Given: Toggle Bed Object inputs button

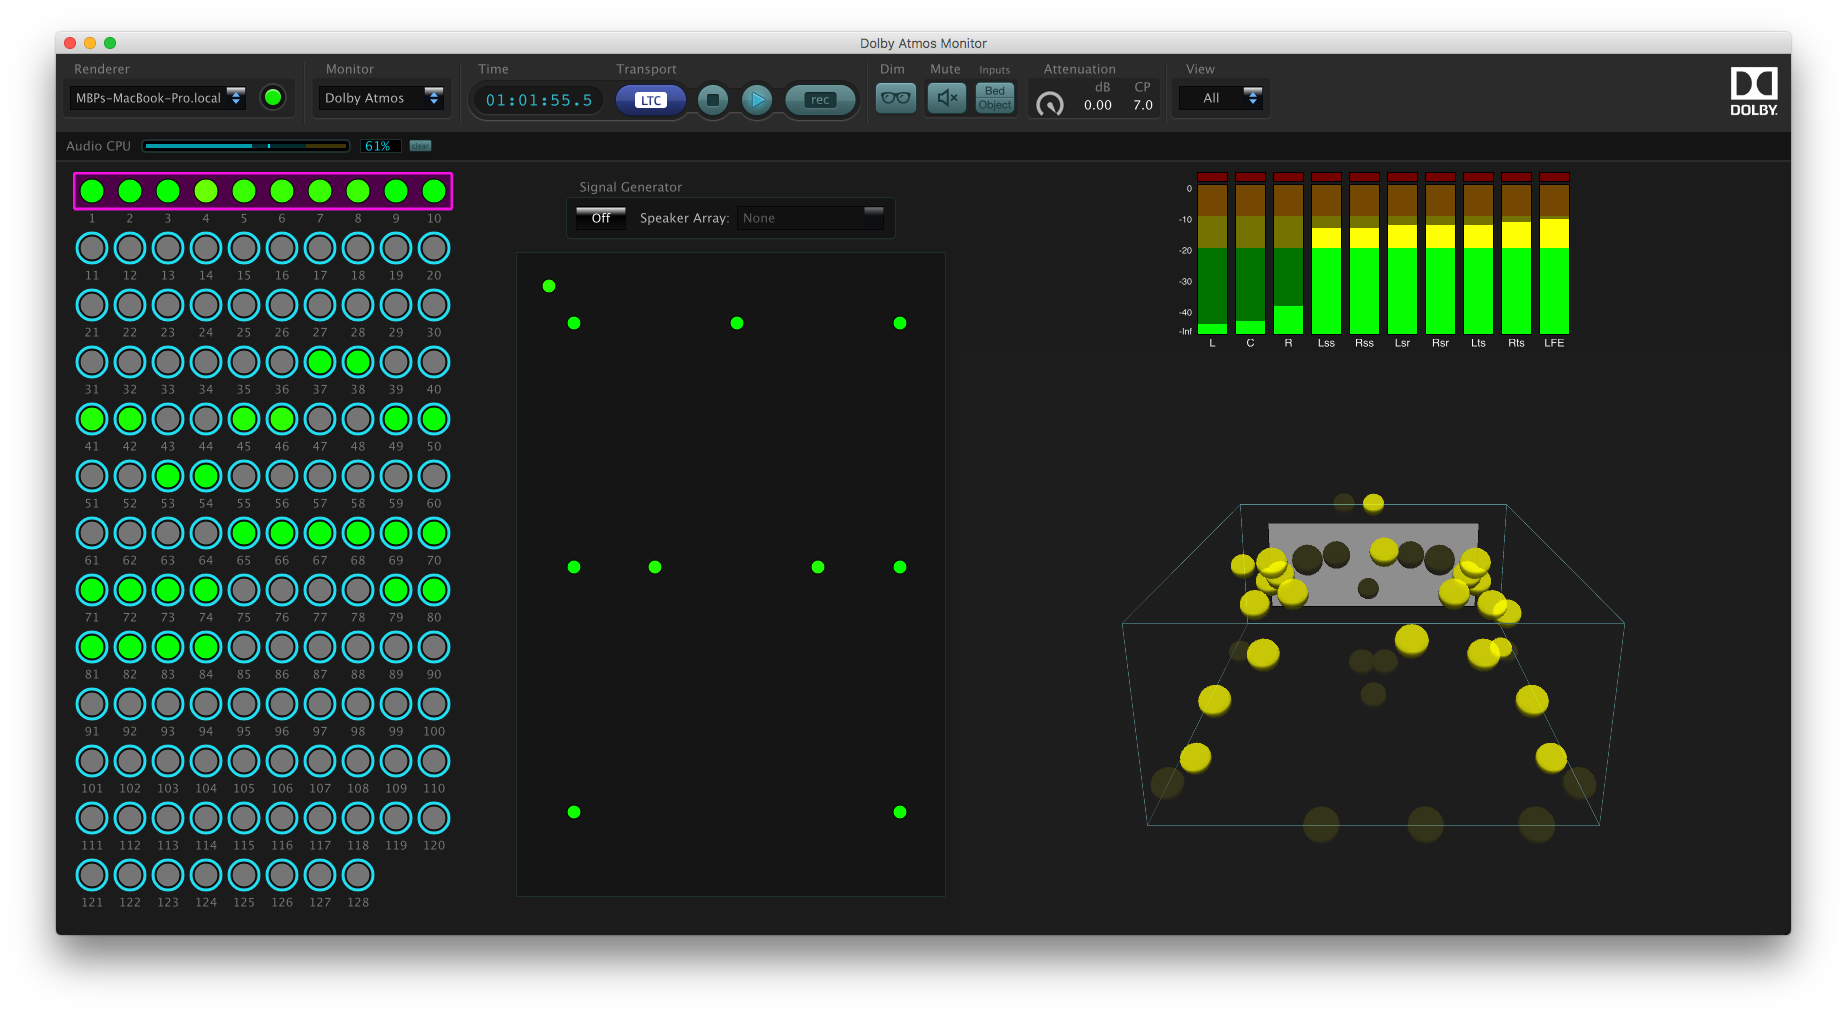Looking at the screenshot, I should pos(995,98).
